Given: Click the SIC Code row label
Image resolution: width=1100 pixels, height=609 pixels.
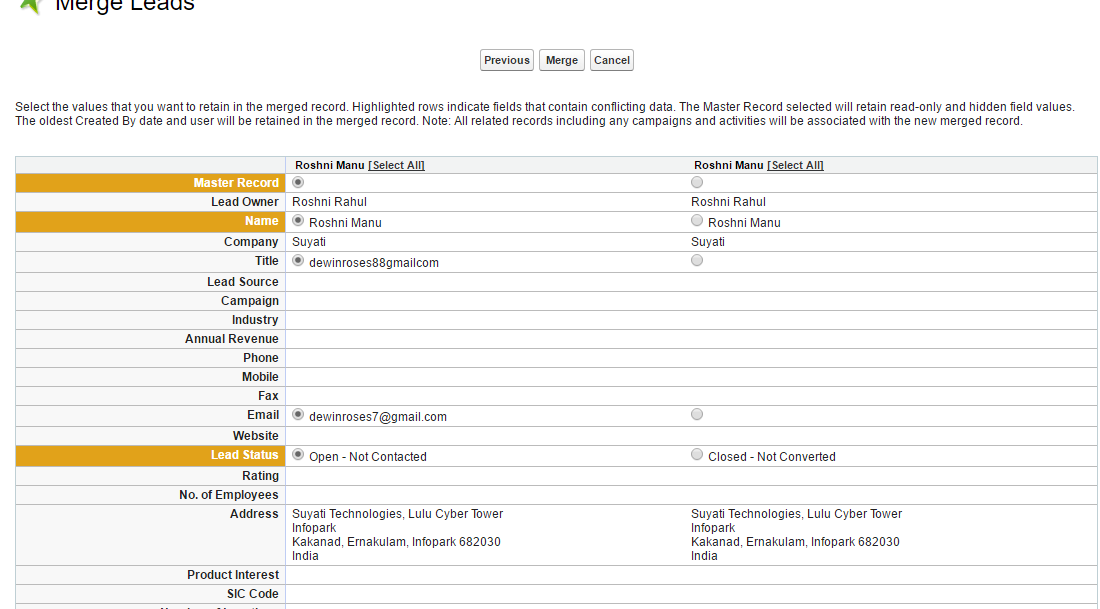Looking at the screenshot, I should click(x=253, y=594).
